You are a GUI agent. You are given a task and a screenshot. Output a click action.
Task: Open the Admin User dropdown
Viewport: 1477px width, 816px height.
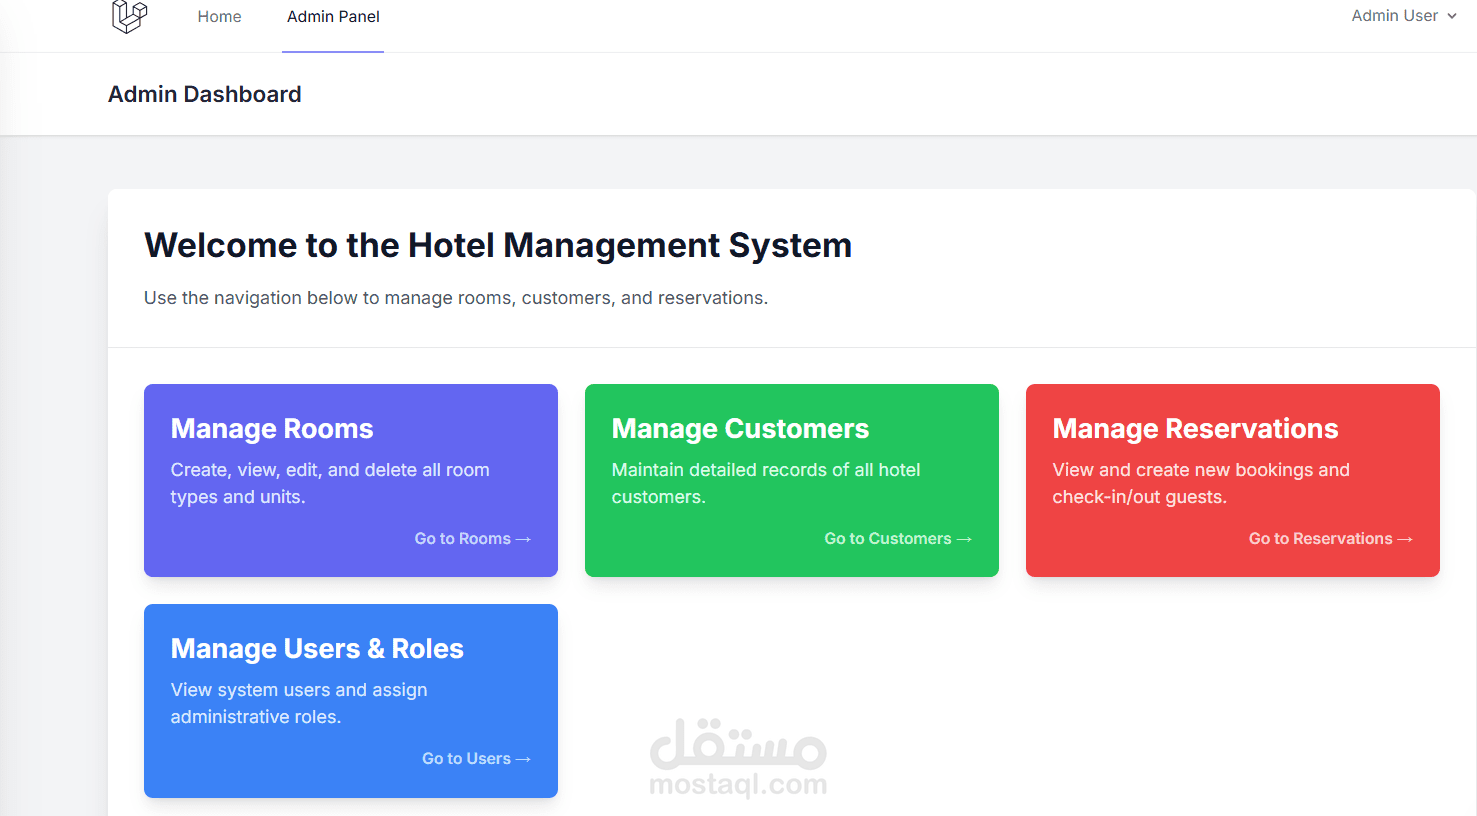pos(1395,16)
